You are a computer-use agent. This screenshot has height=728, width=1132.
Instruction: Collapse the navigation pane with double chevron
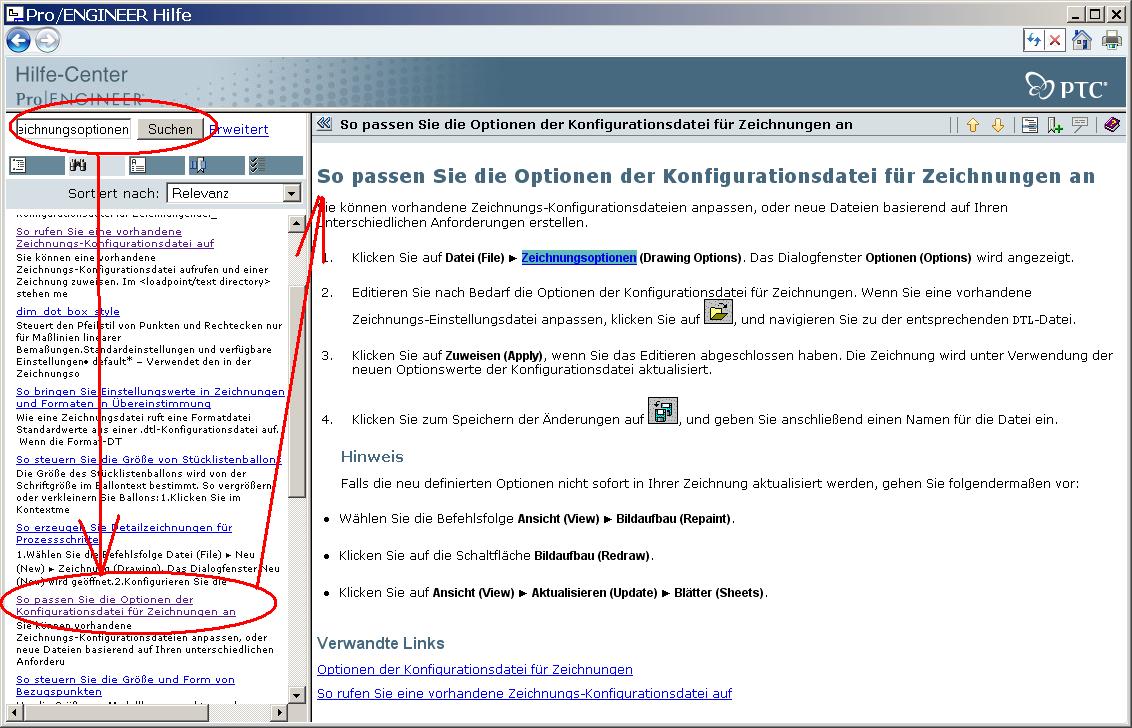tap(324, 124)
